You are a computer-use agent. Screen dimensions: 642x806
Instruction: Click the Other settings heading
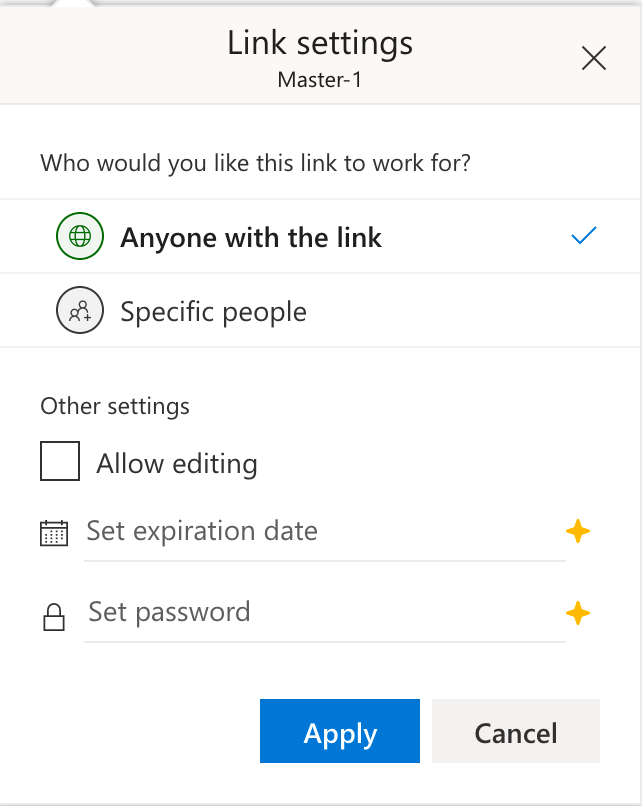[x=115, y=406]
